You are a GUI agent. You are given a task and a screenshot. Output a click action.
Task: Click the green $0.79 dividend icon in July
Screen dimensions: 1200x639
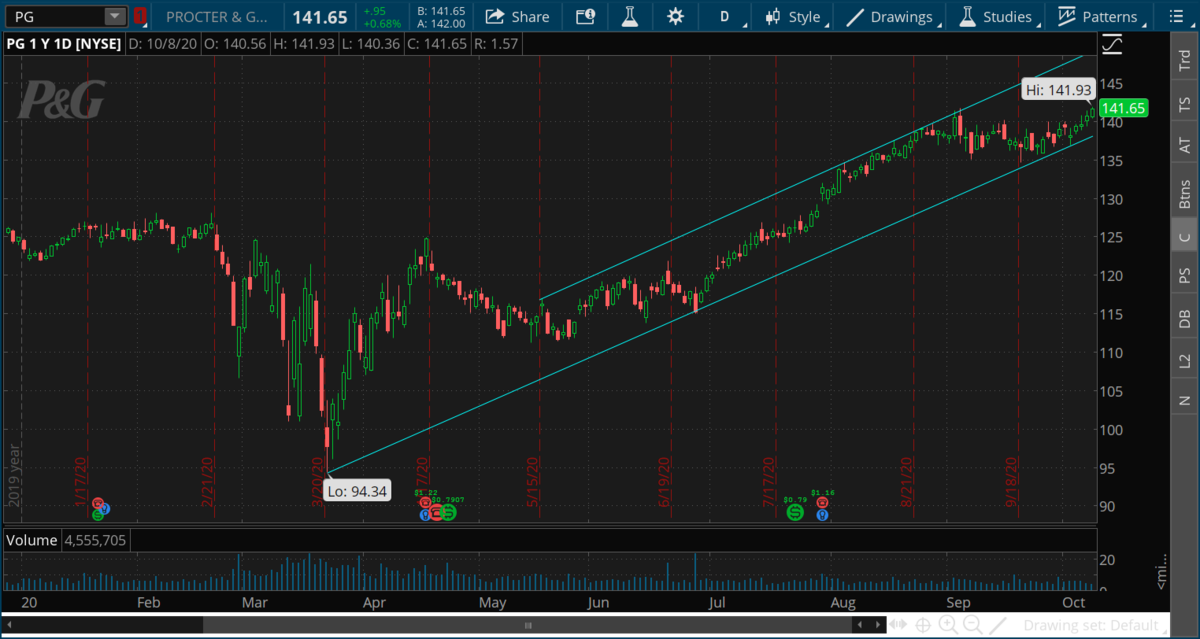click(794, 512)
